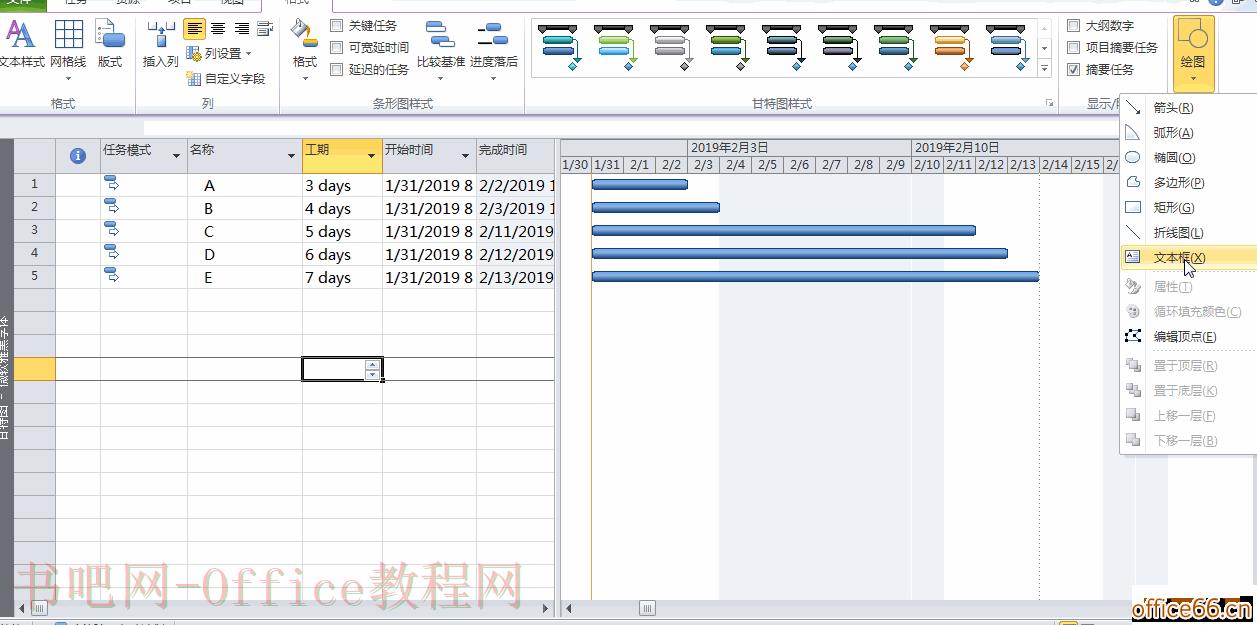Expand the Gantt style gallery more arrow
1257x625 pixels.
(1045, 69)
